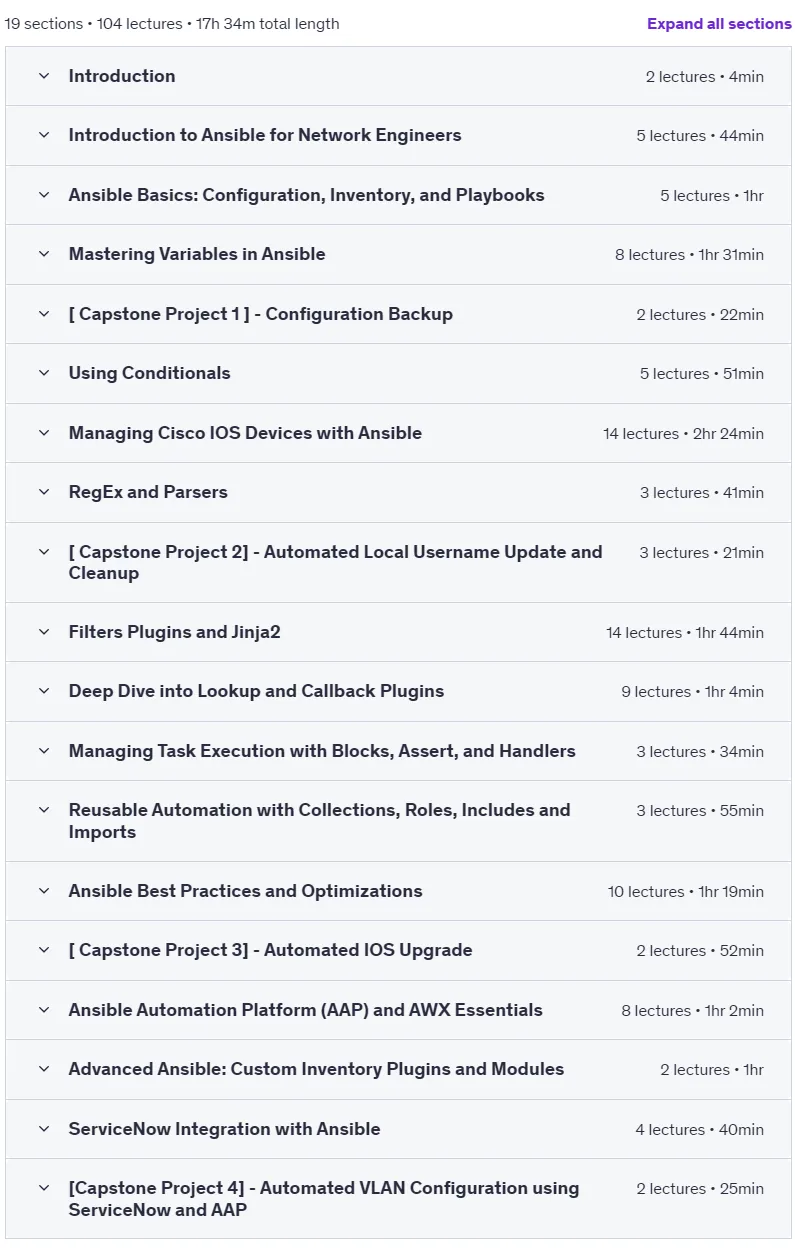Expand Deep Dive into Lookup and Callback Plugins
Screen dimensions: 795x1248
(x=398, y=691)
